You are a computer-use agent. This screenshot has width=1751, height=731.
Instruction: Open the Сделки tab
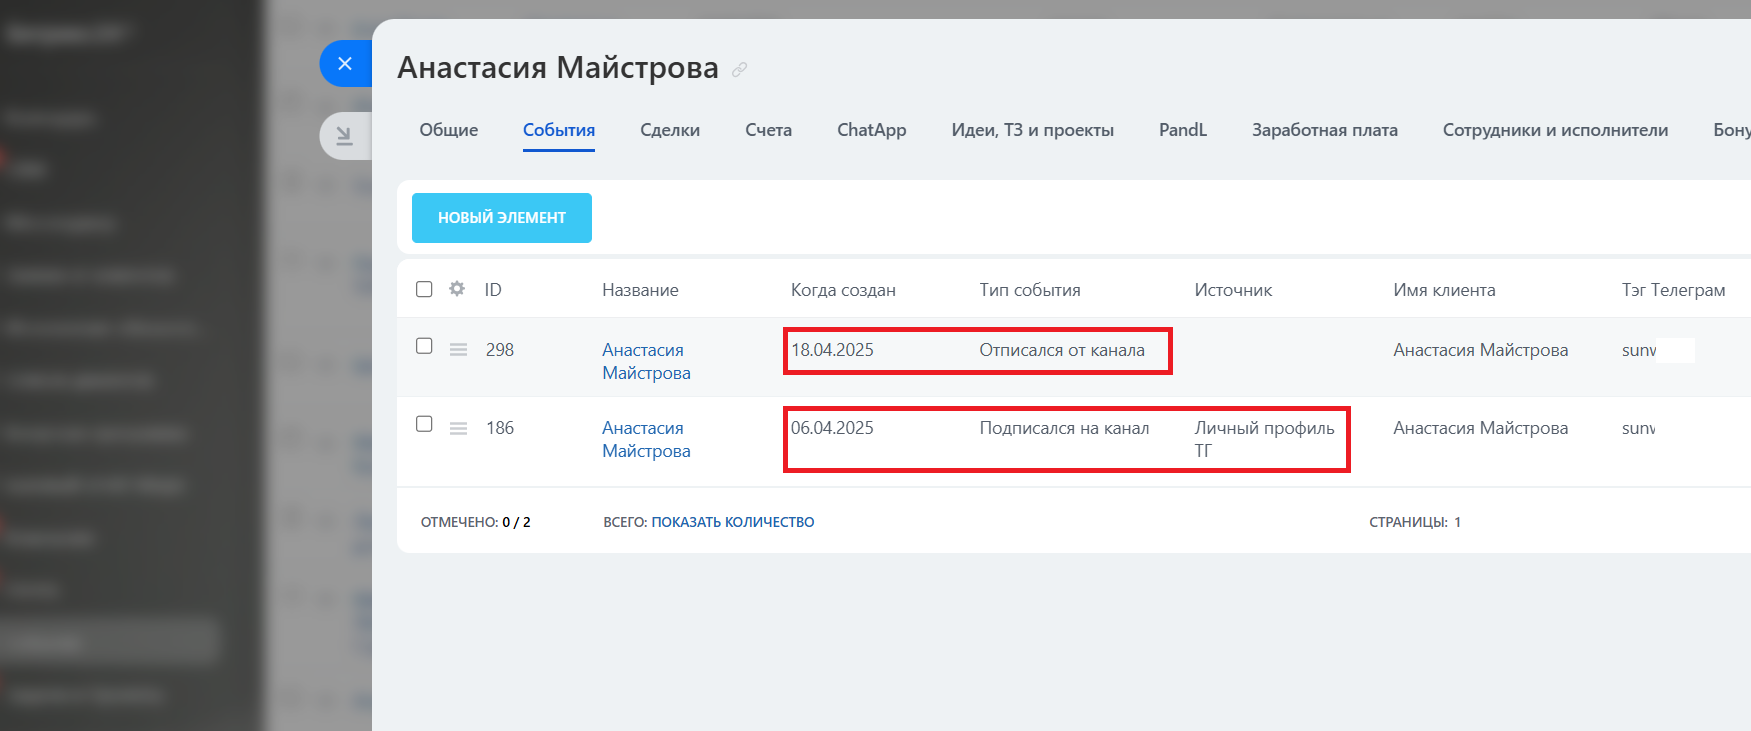point(669,130)
